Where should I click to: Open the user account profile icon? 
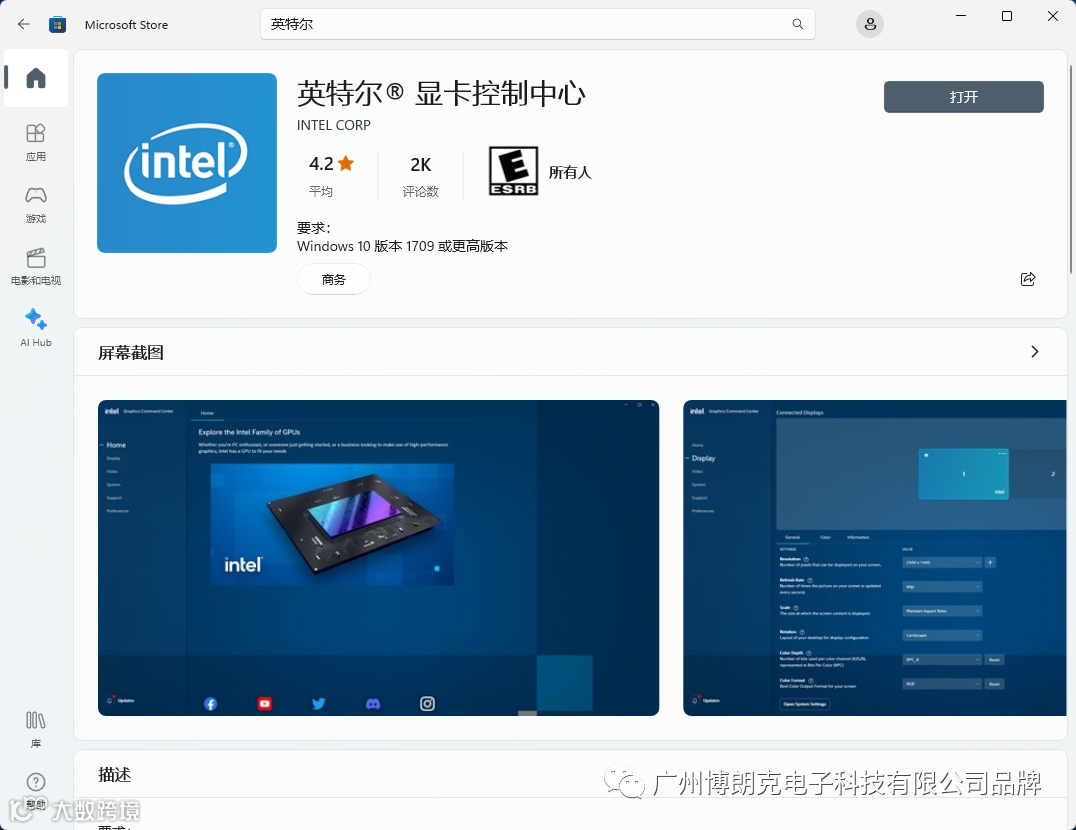coord(869,25)
